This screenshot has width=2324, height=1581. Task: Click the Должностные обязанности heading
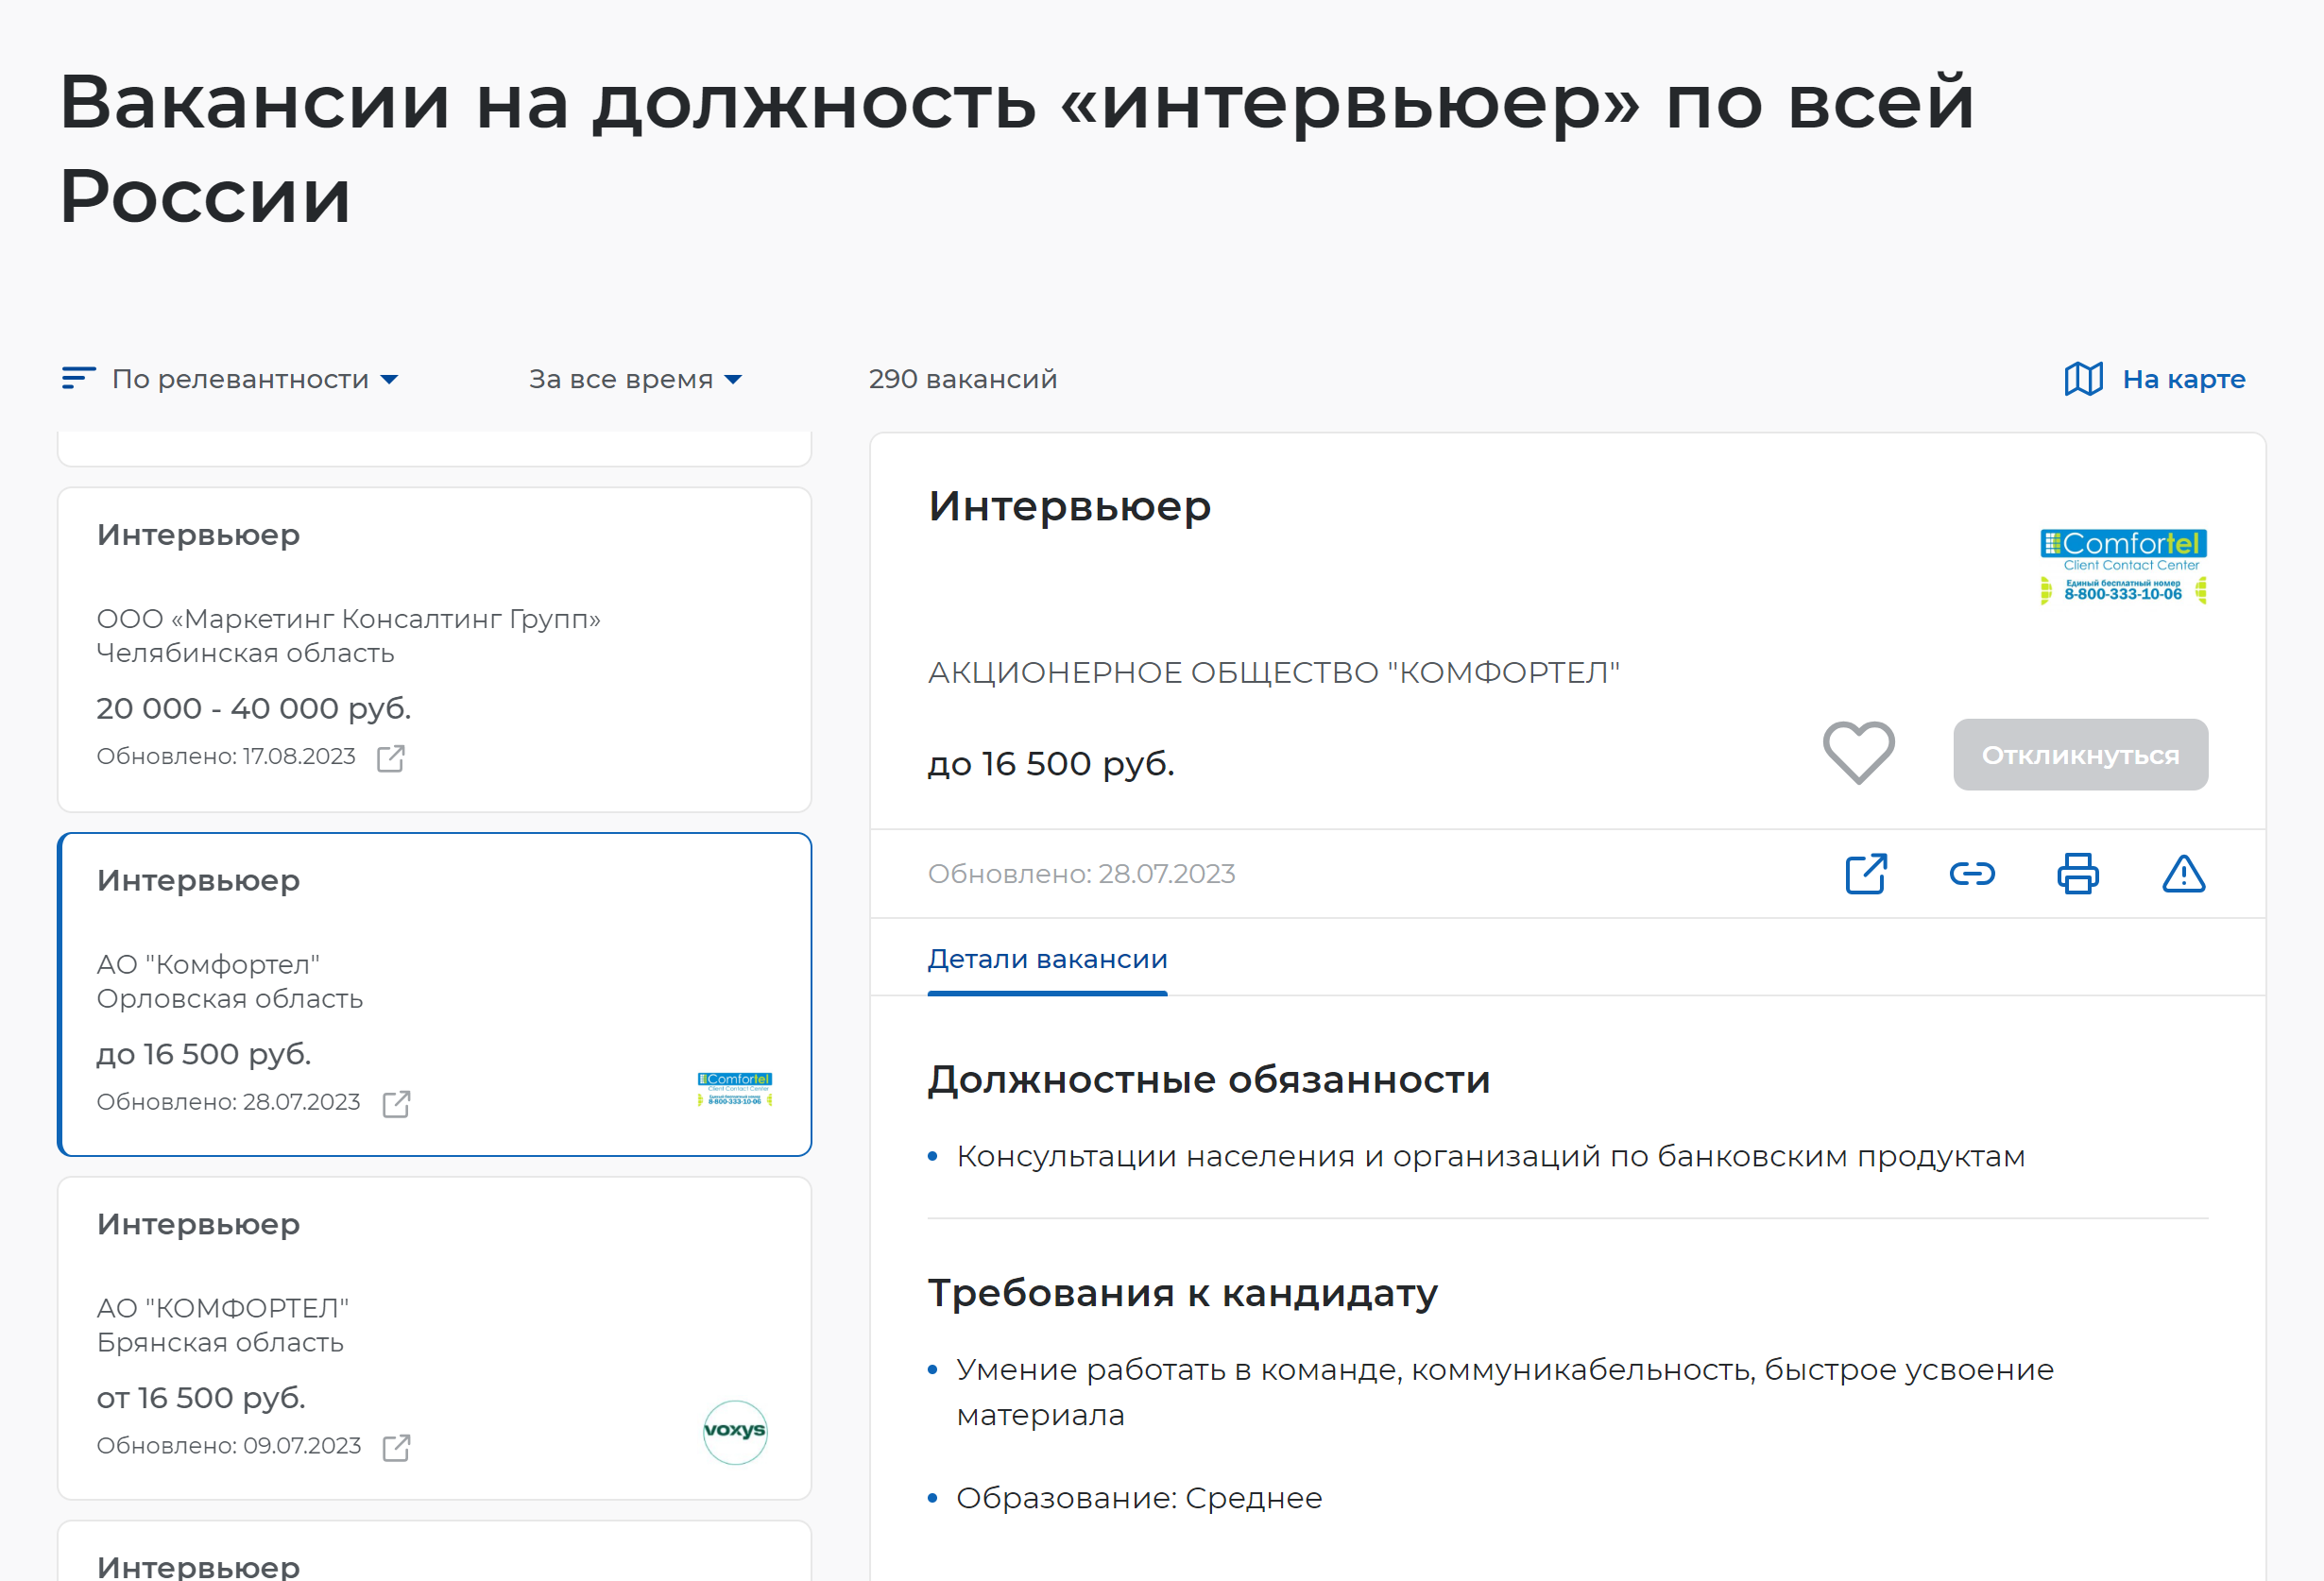coord(1209,1080)
